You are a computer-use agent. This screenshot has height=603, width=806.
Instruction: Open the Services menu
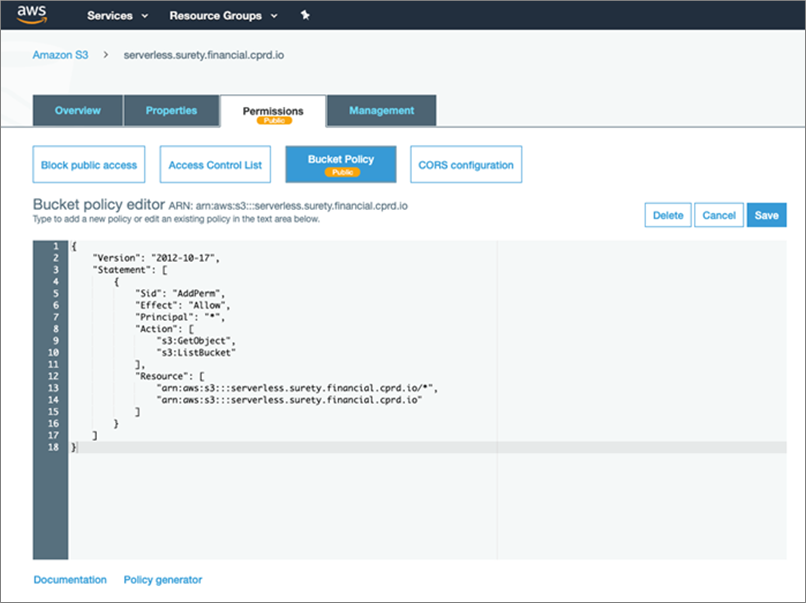[x=118, y=16]
